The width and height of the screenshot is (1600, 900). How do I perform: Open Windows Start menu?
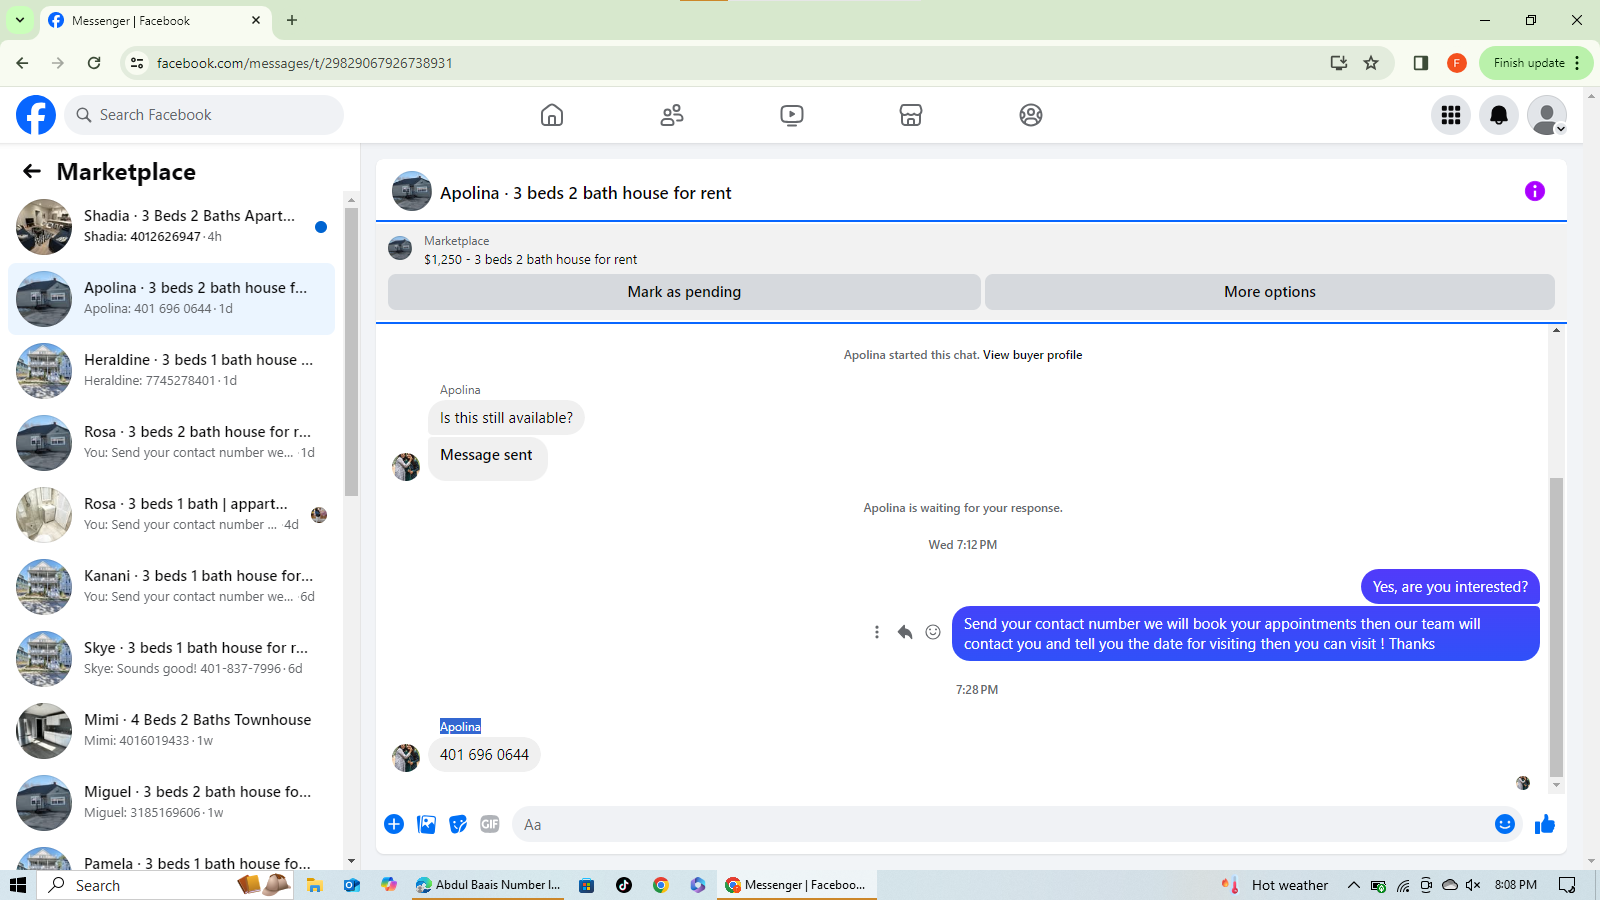point(18,885)
